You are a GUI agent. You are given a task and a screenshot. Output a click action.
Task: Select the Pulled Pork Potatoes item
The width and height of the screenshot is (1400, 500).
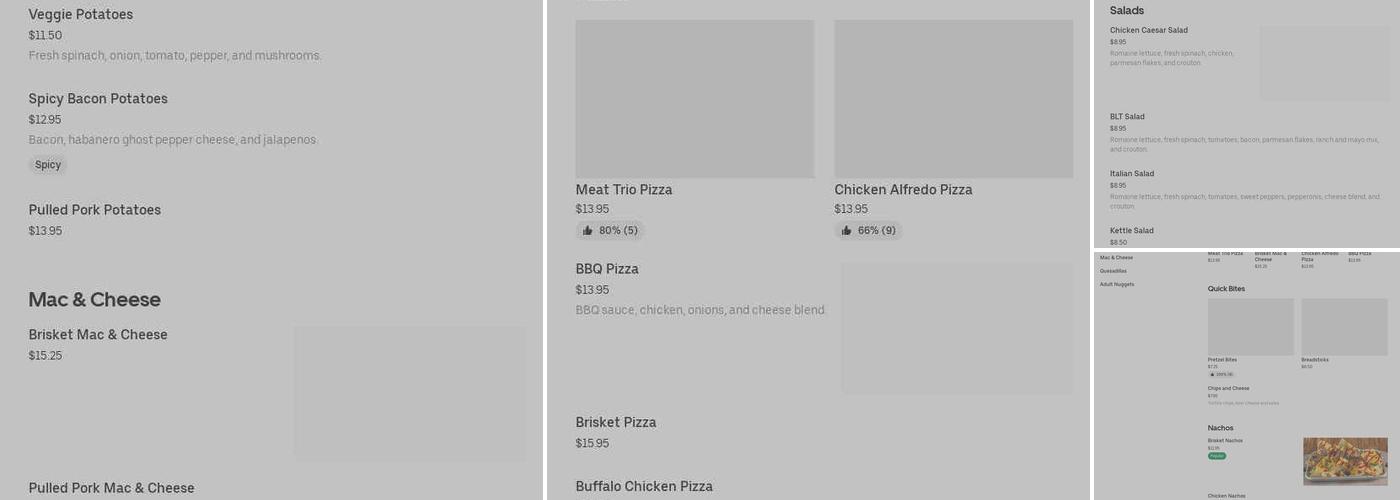coord(95,210)
